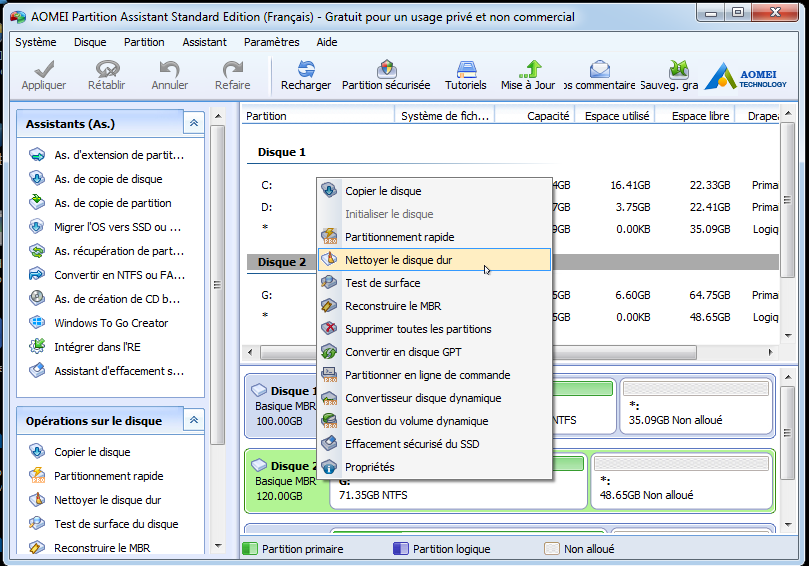Screen dimensions: 809x566
Task: Open the Aide menu
Action: click(327, 42)
